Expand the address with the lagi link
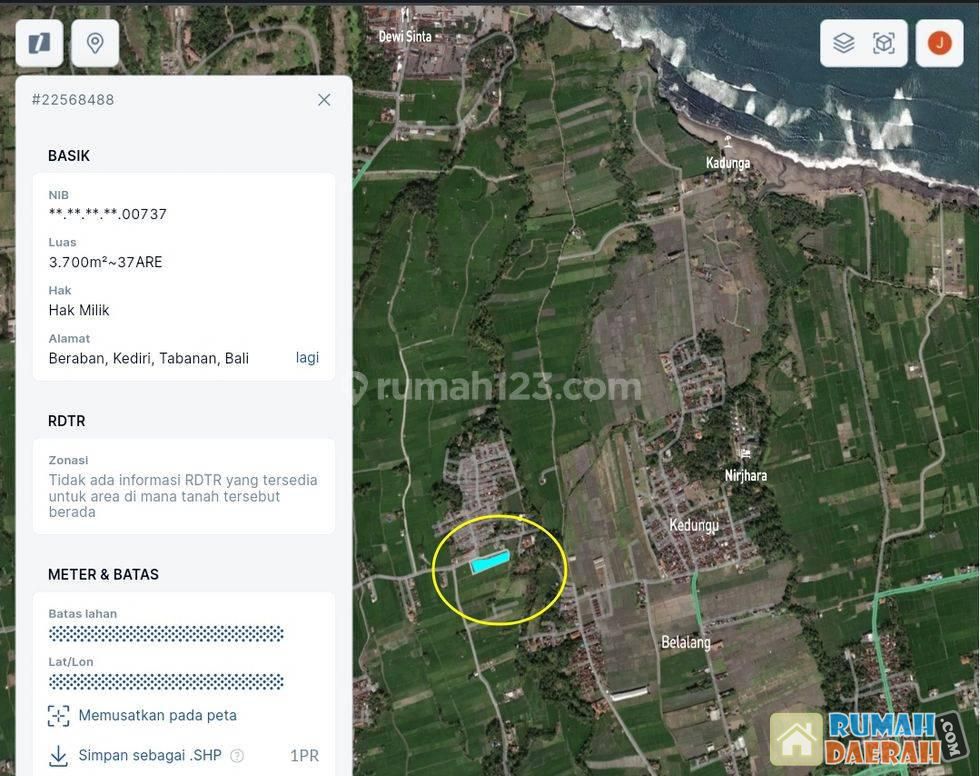Viewport: 980px width, 776px height. tap(307, 358)
